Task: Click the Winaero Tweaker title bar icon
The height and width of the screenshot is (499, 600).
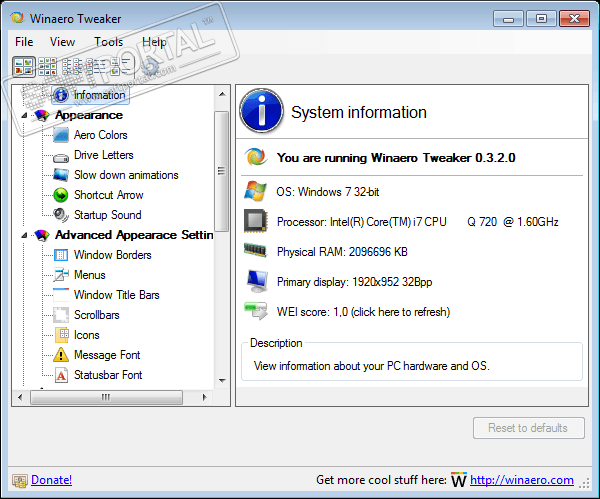Action: [17, 18]
